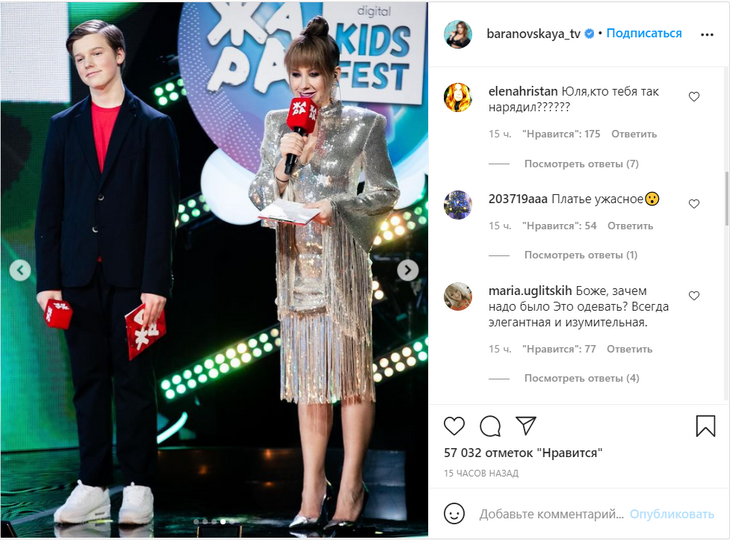The height and width of the screenshot is (540, 730).
Task: Open baranovskaya_tv profile username link
Action: [534, 34]
